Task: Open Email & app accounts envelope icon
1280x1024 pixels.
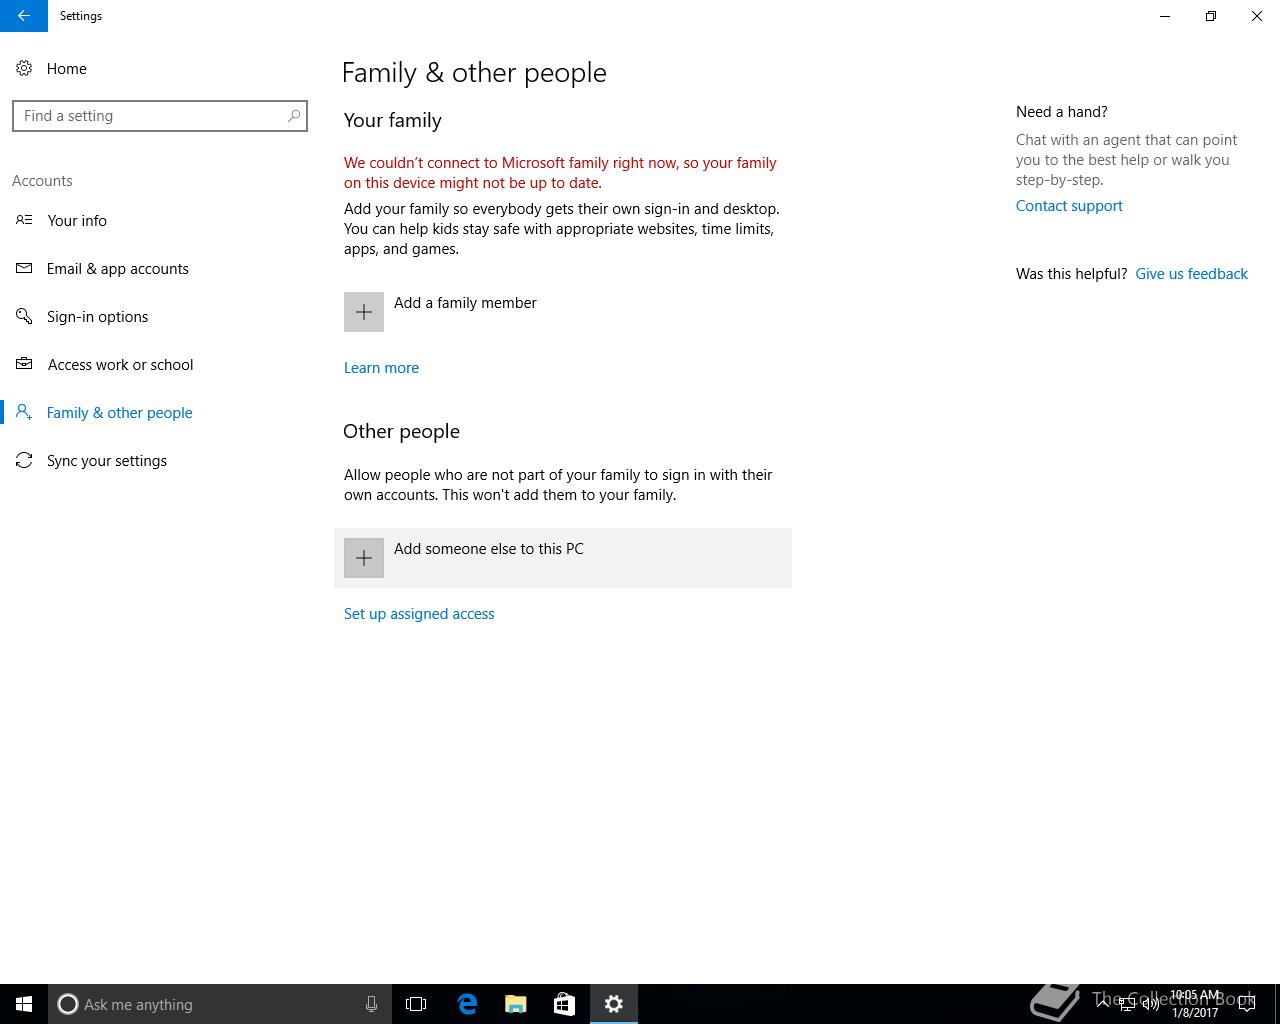Action: [x=24, y=268]
